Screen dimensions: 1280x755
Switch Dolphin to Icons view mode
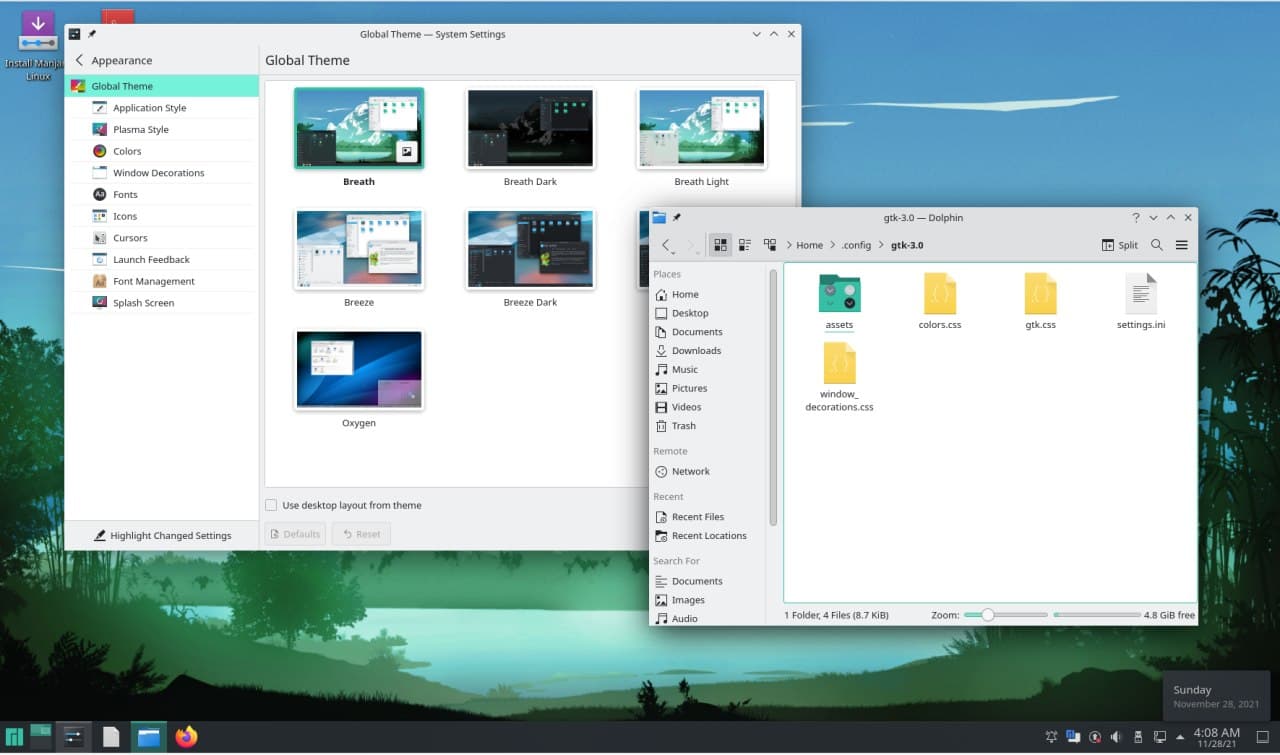pyautogui.click(x=720, y=245)
